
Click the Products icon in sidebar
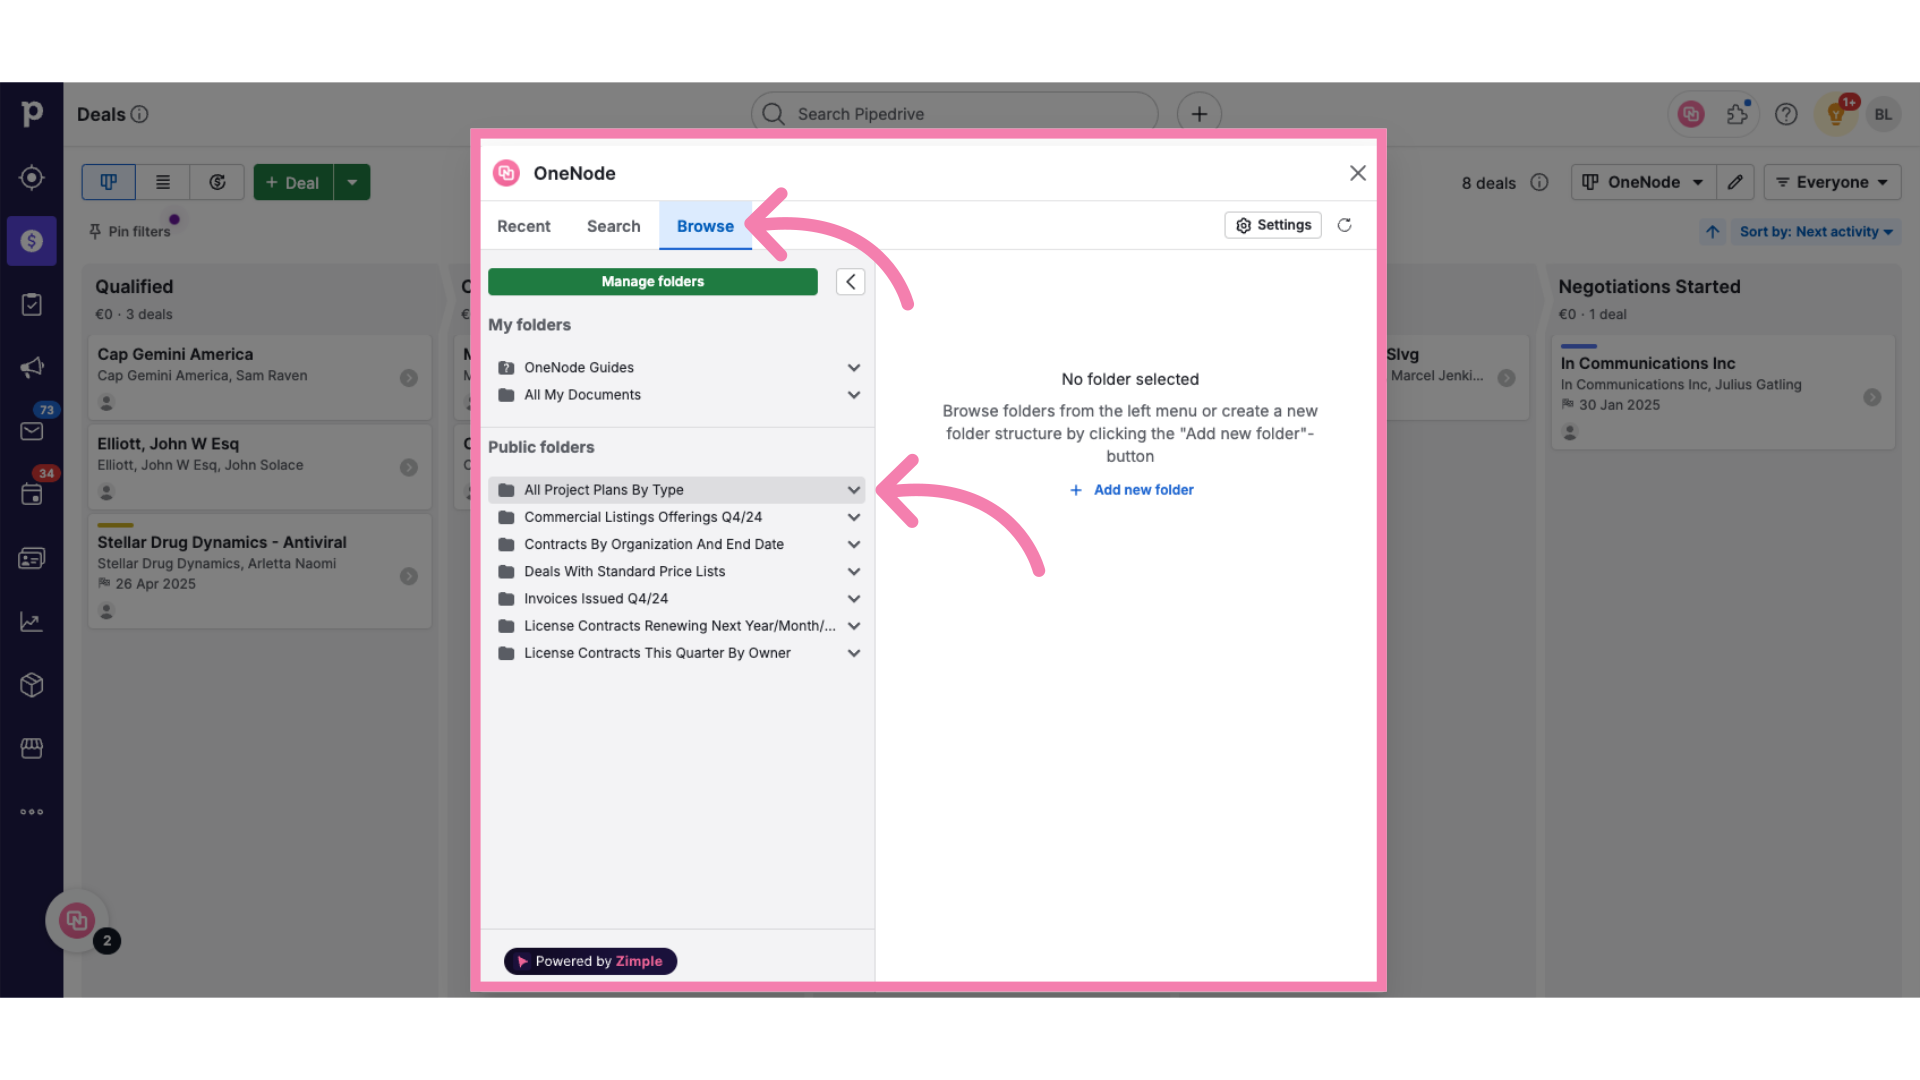pos(32,684)
